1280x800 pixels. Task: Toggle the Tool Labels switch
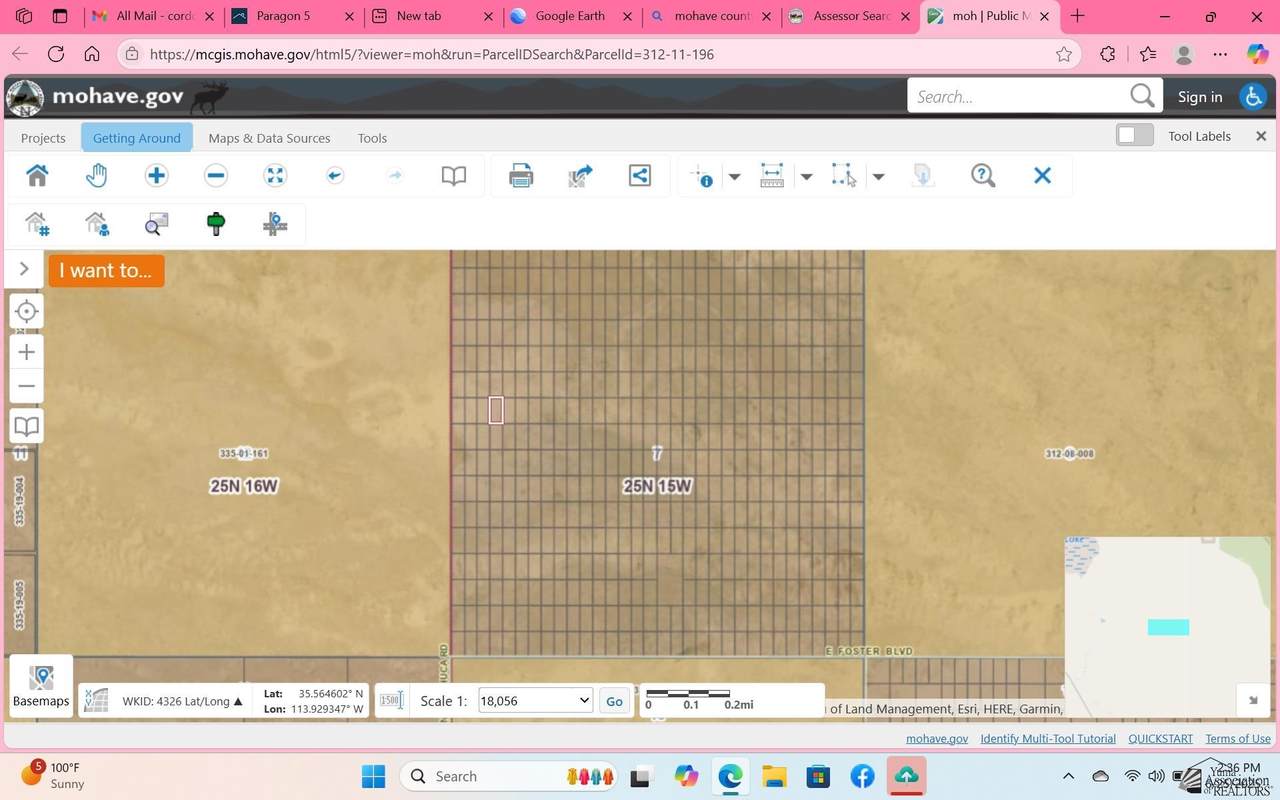coord(1135,135)
